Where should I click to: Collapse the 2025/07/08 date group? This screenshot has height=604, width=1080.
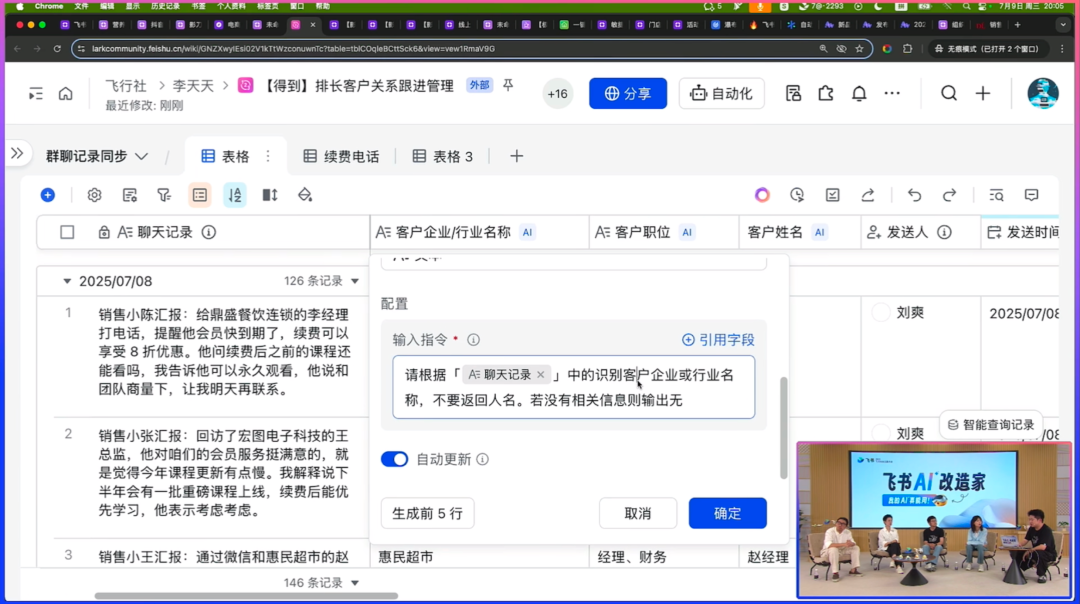click(x=67, y=282)
